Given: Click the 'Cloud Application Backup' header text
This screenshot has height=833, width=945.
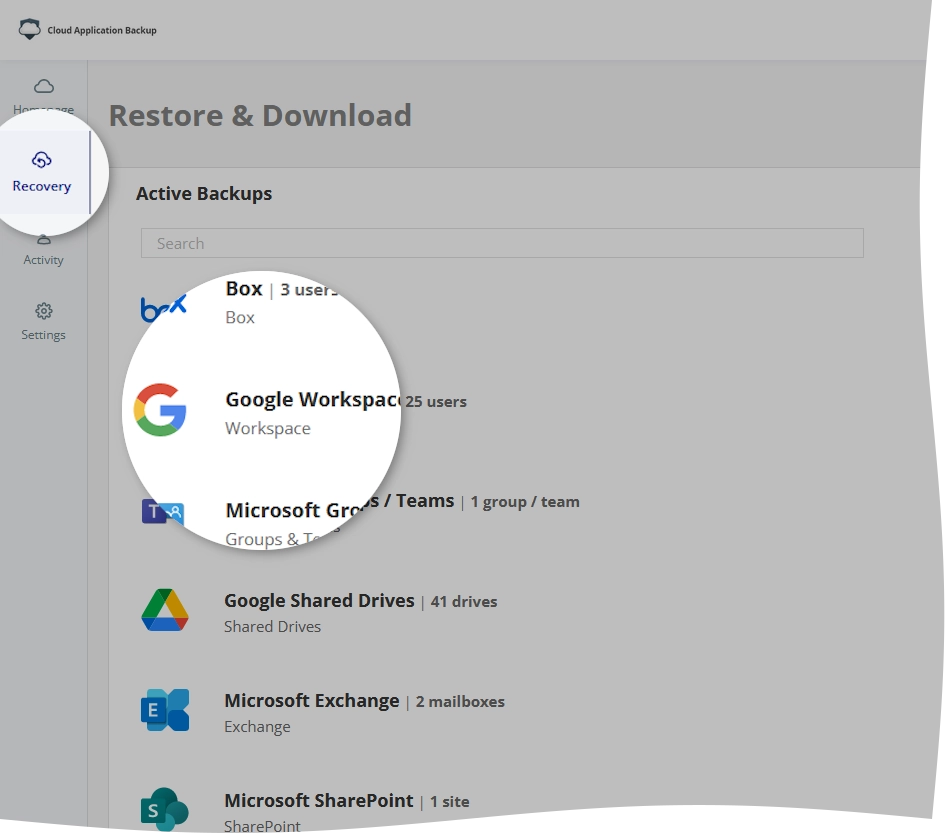Looking at the screenshot, I should (102, 30).
